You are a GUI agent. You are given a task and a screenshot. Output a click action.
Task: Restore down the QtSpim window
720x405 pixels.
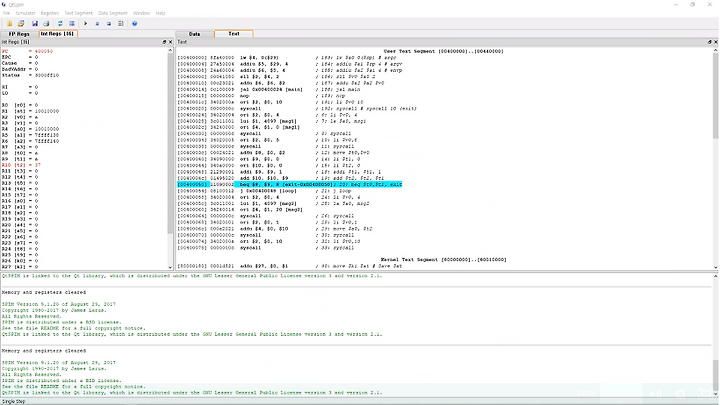692,5
